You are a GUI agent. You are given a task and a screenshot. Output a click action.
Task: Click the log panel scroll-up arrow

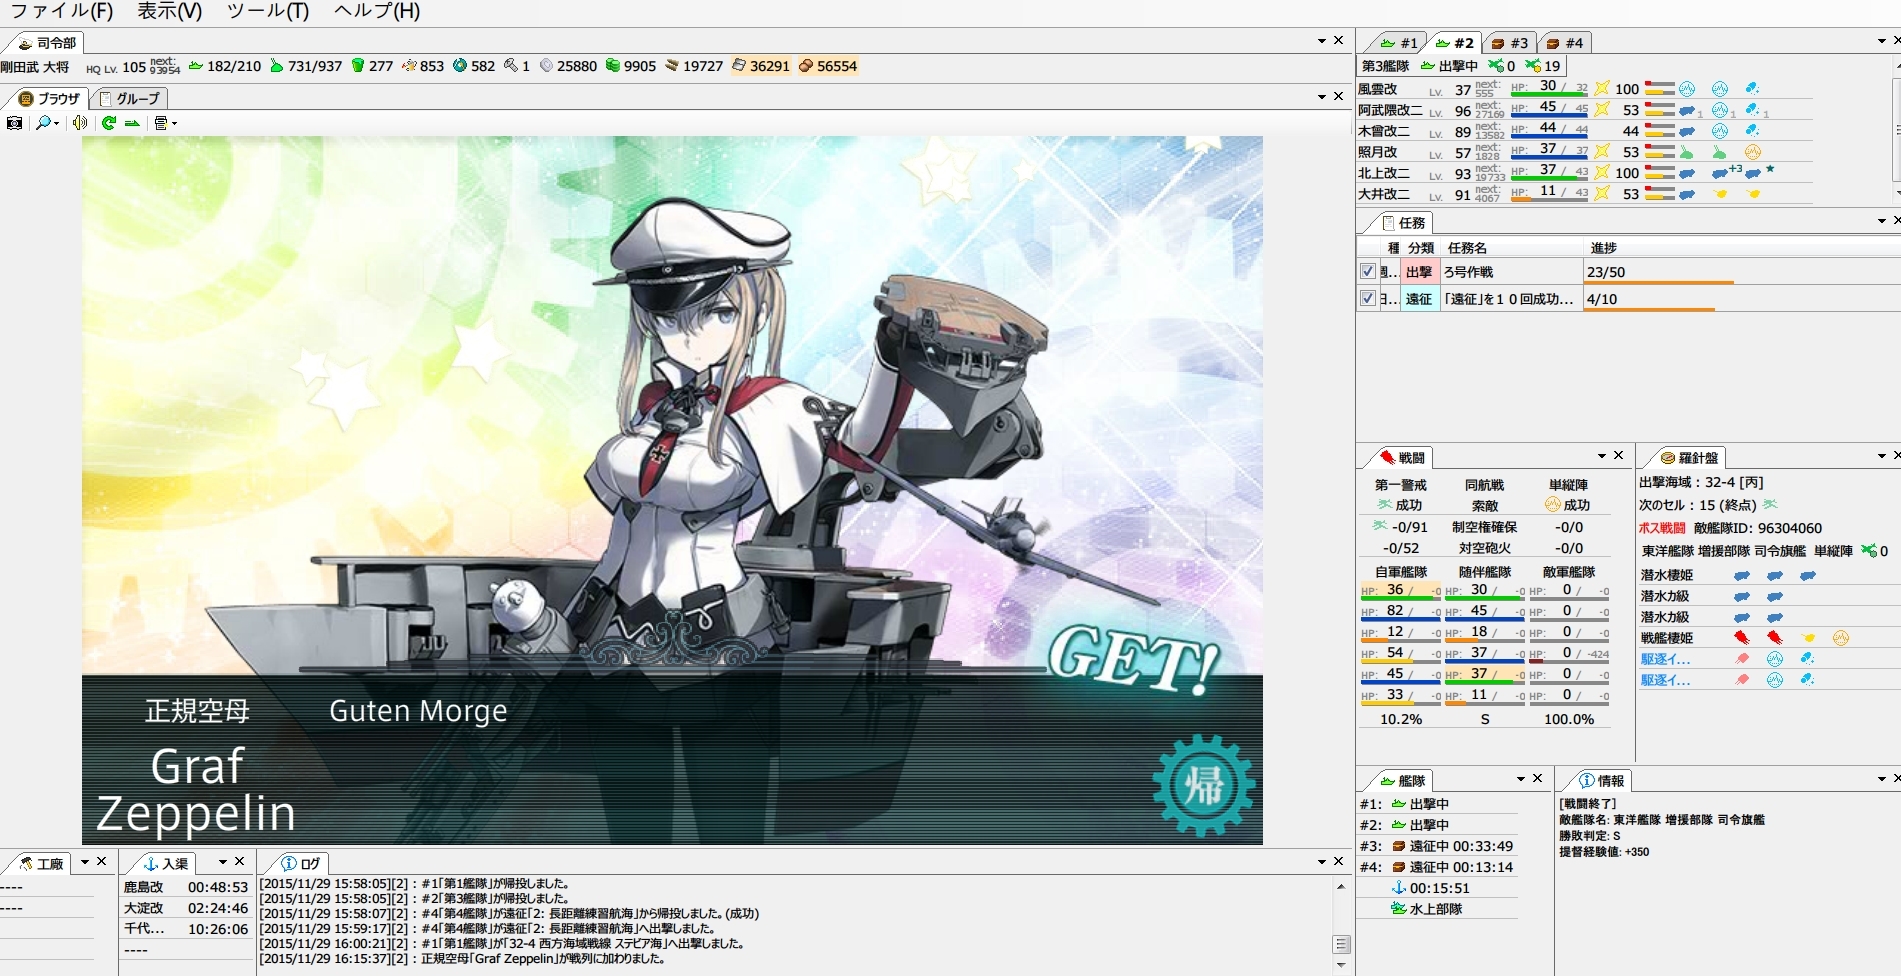[x=1342, y=886]
